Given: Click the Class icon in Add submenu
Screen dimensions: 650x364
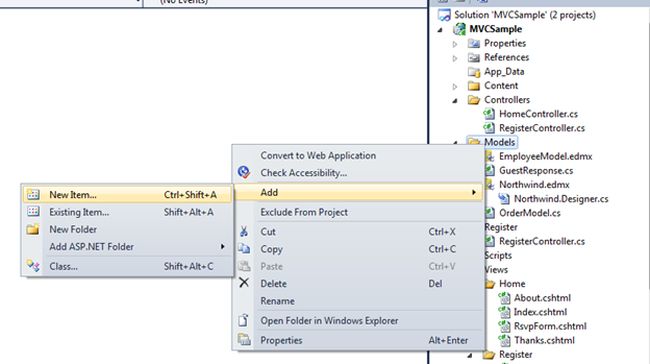Looking at the screenshot, I should point(33,266).
